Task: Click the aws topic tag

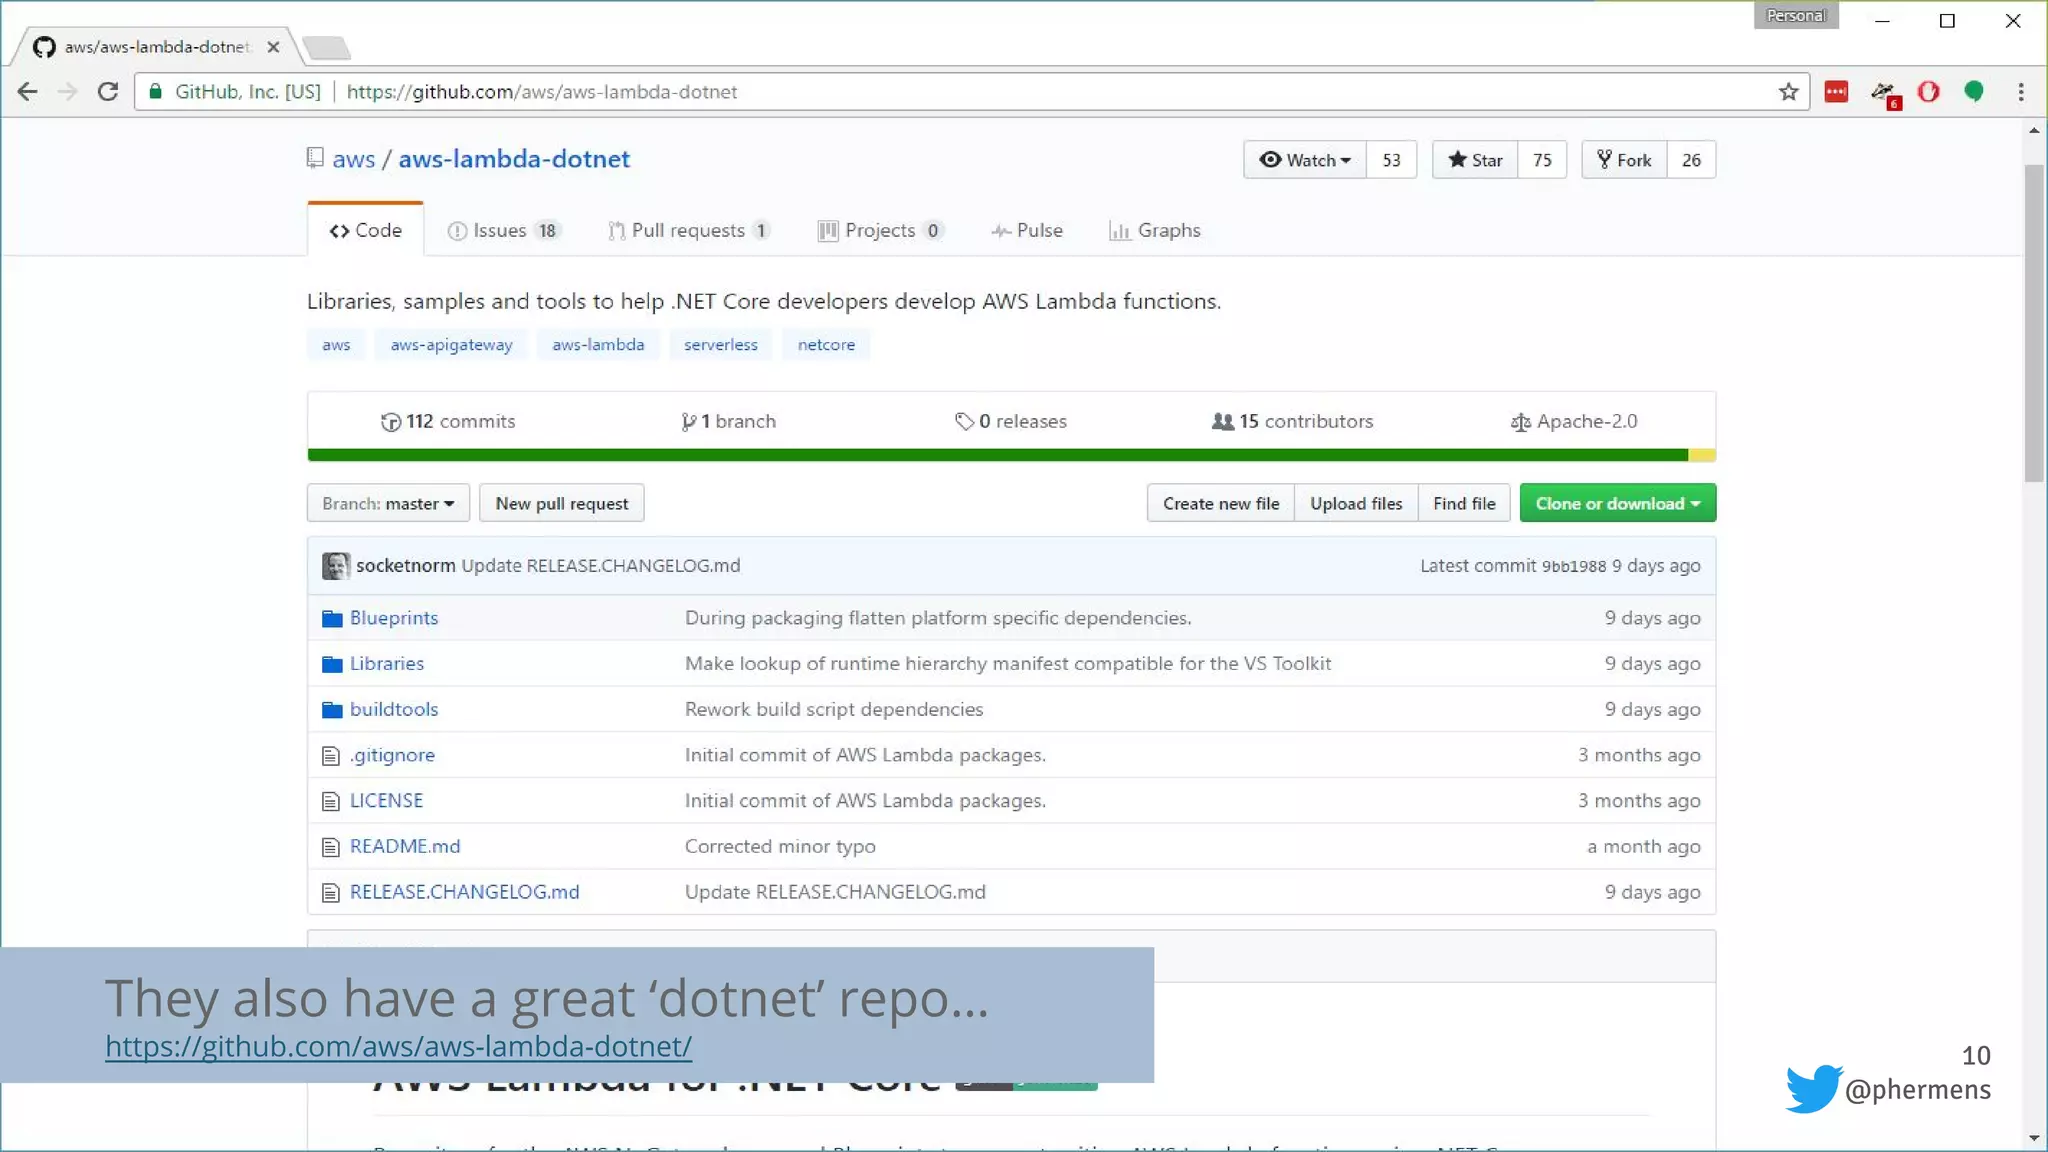Action: (336, 344)
